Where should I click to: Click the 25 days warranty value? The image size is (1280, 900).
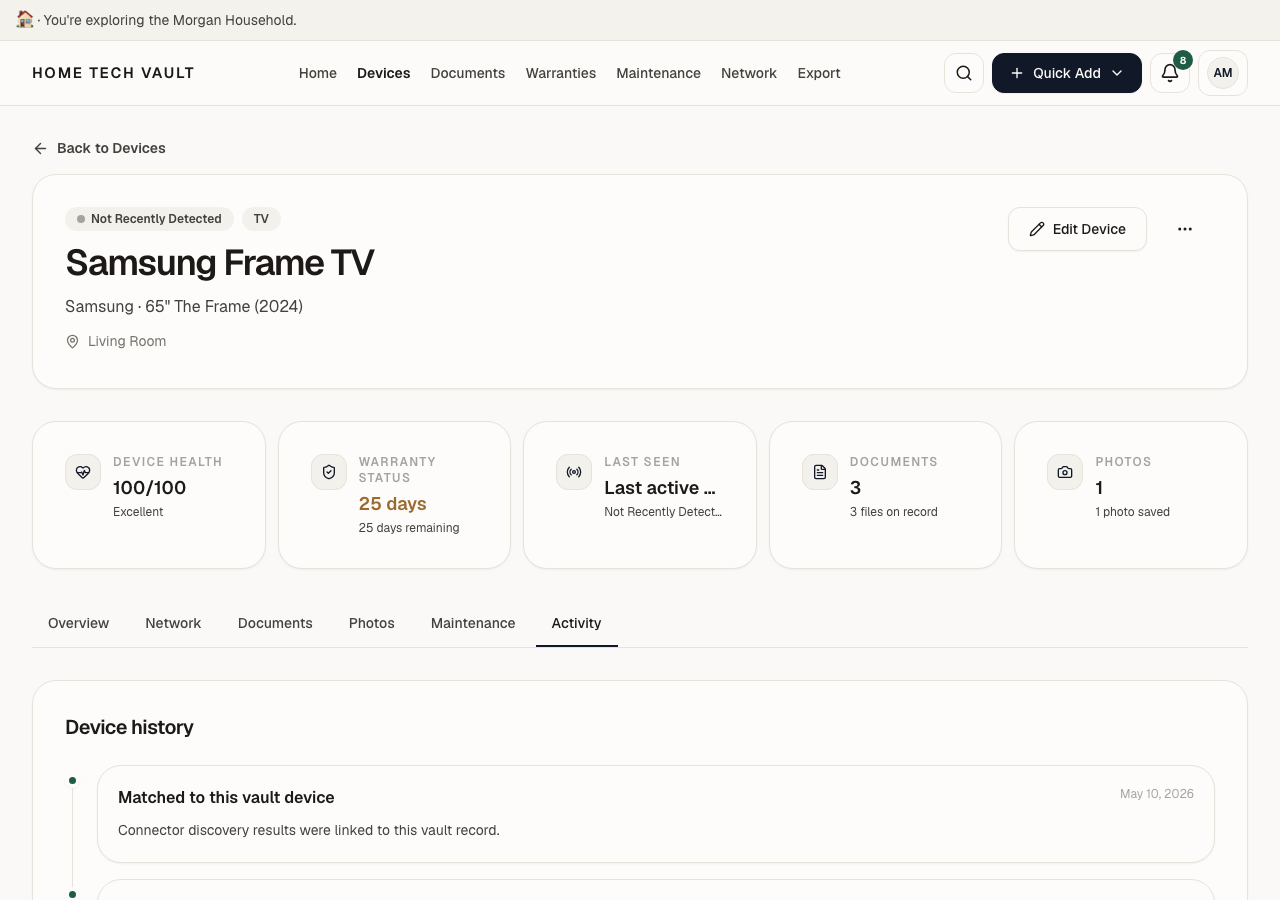click(x=393, y=504)
